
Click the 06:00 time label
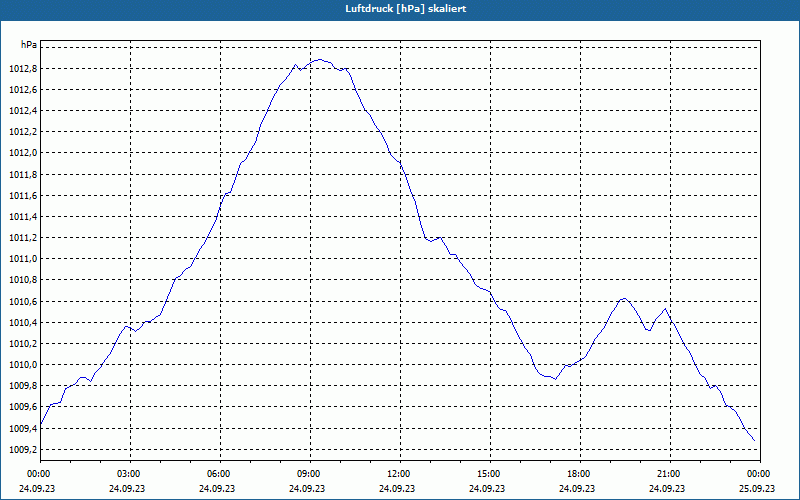coord(220,474)
